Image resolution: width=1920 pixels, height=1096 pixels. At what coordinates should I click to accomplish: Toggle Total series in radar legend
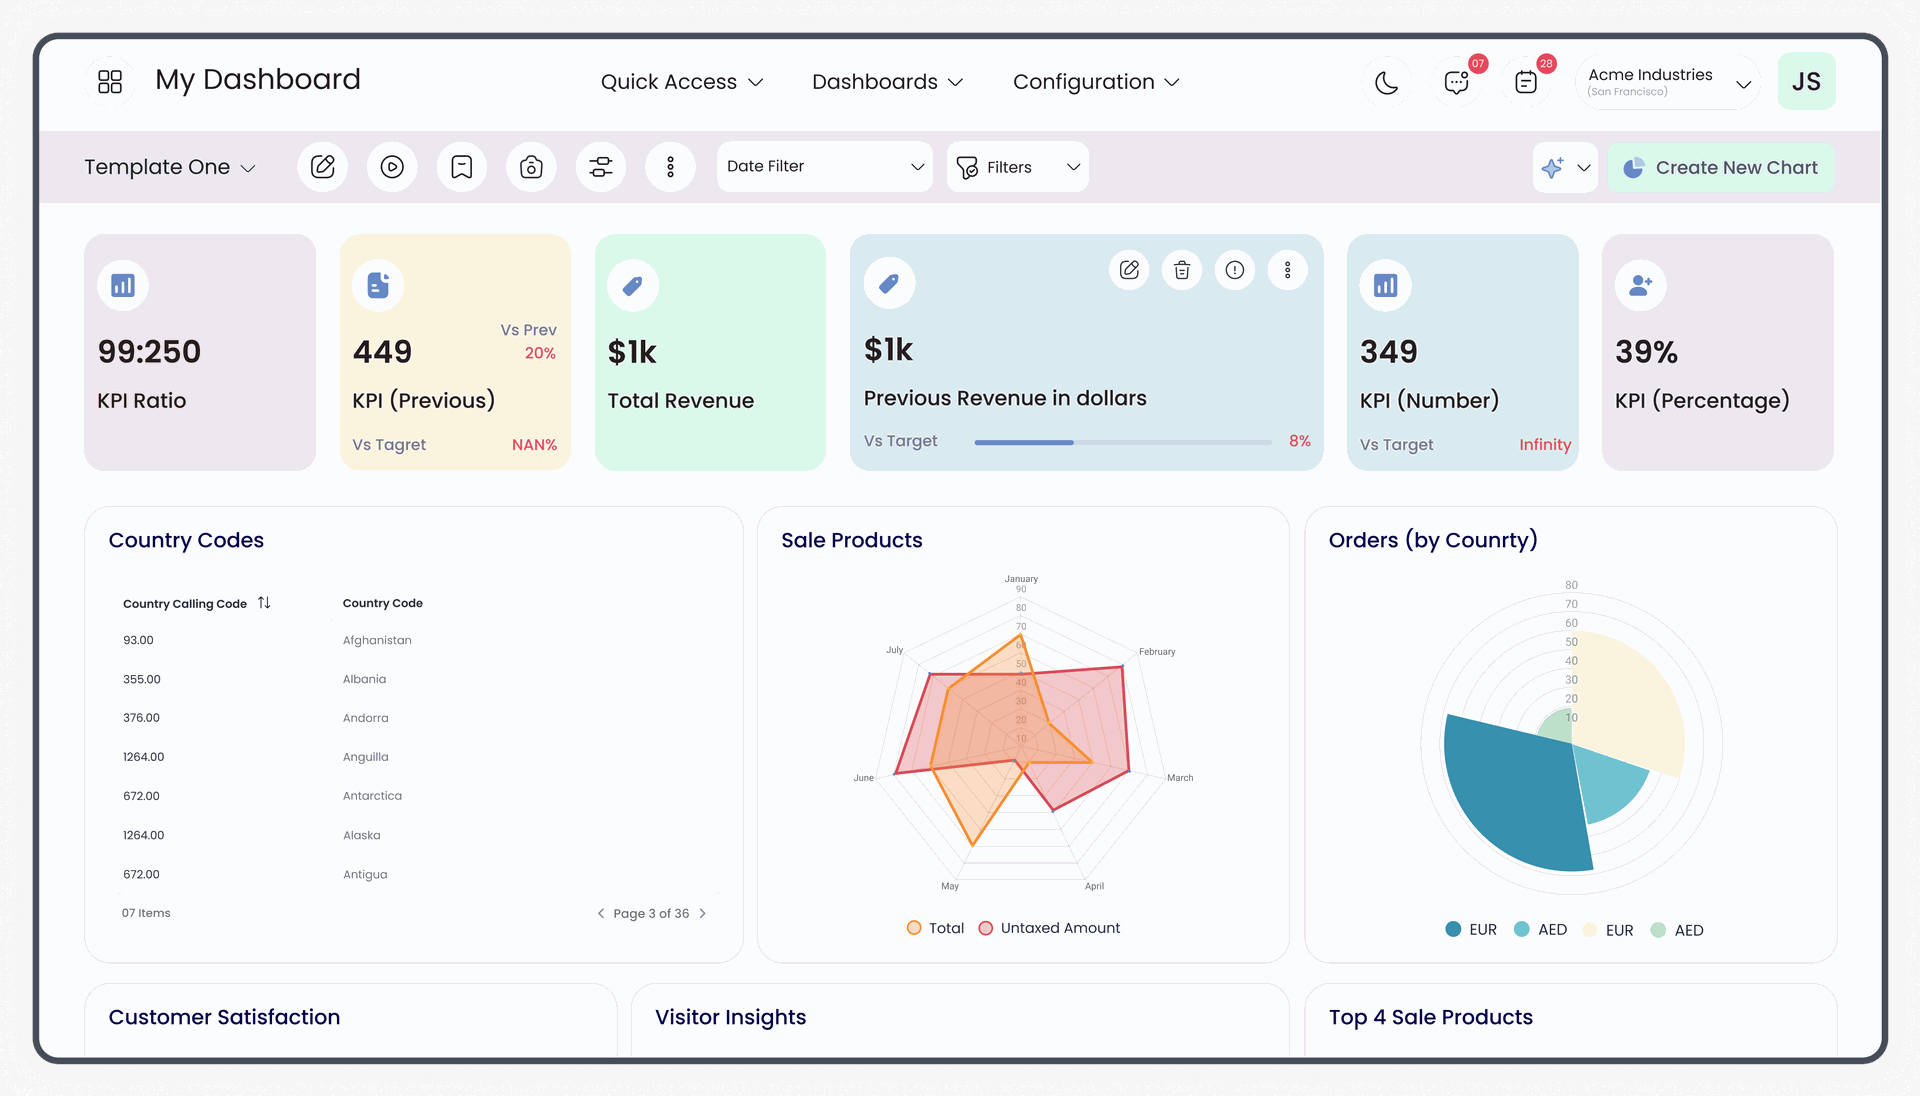click(935, 928)
